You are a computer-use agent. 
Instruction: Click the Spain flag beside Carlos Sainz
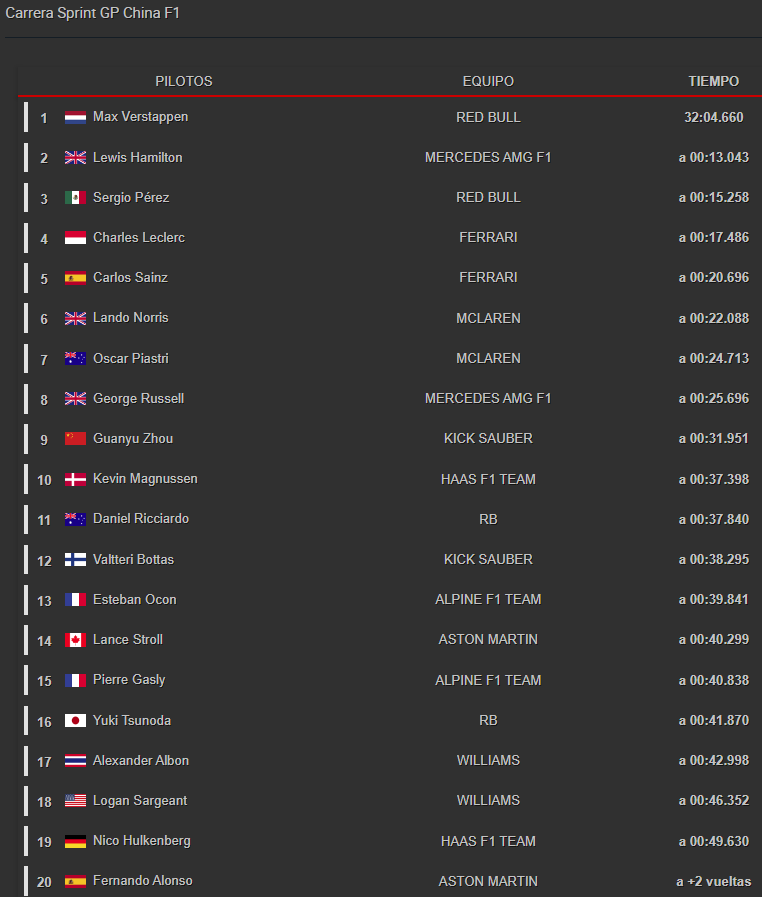tap(76, 278)
